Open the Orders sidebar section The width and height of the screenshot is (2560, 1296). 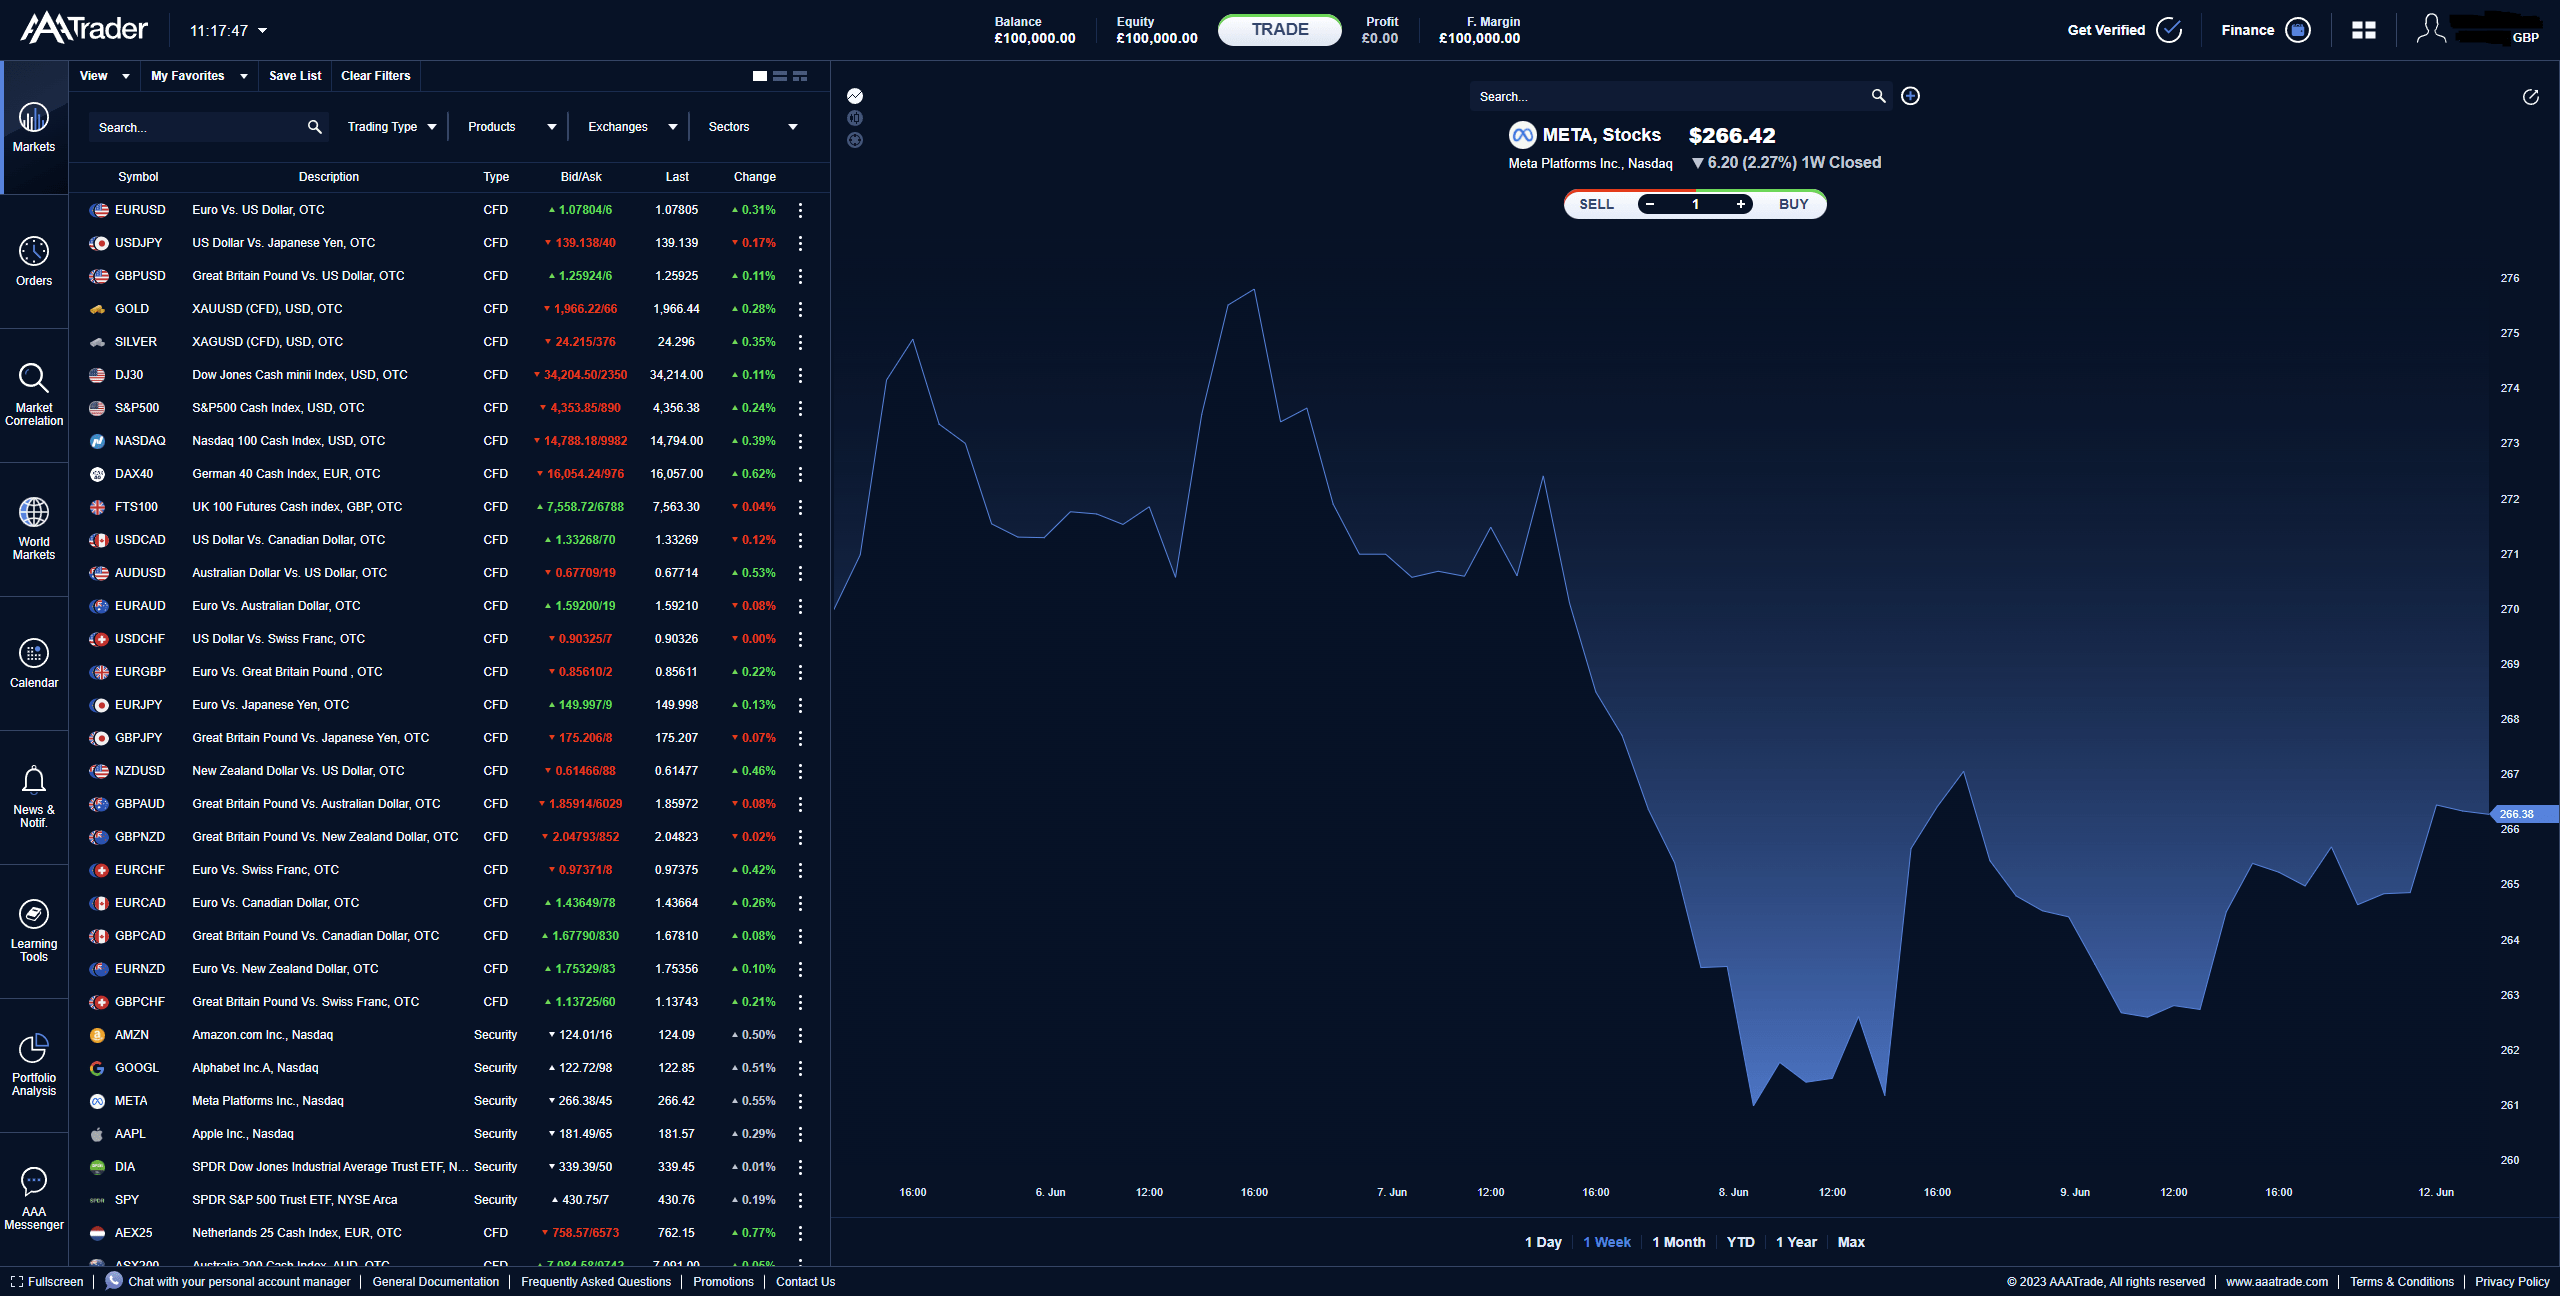coord(34,262)
